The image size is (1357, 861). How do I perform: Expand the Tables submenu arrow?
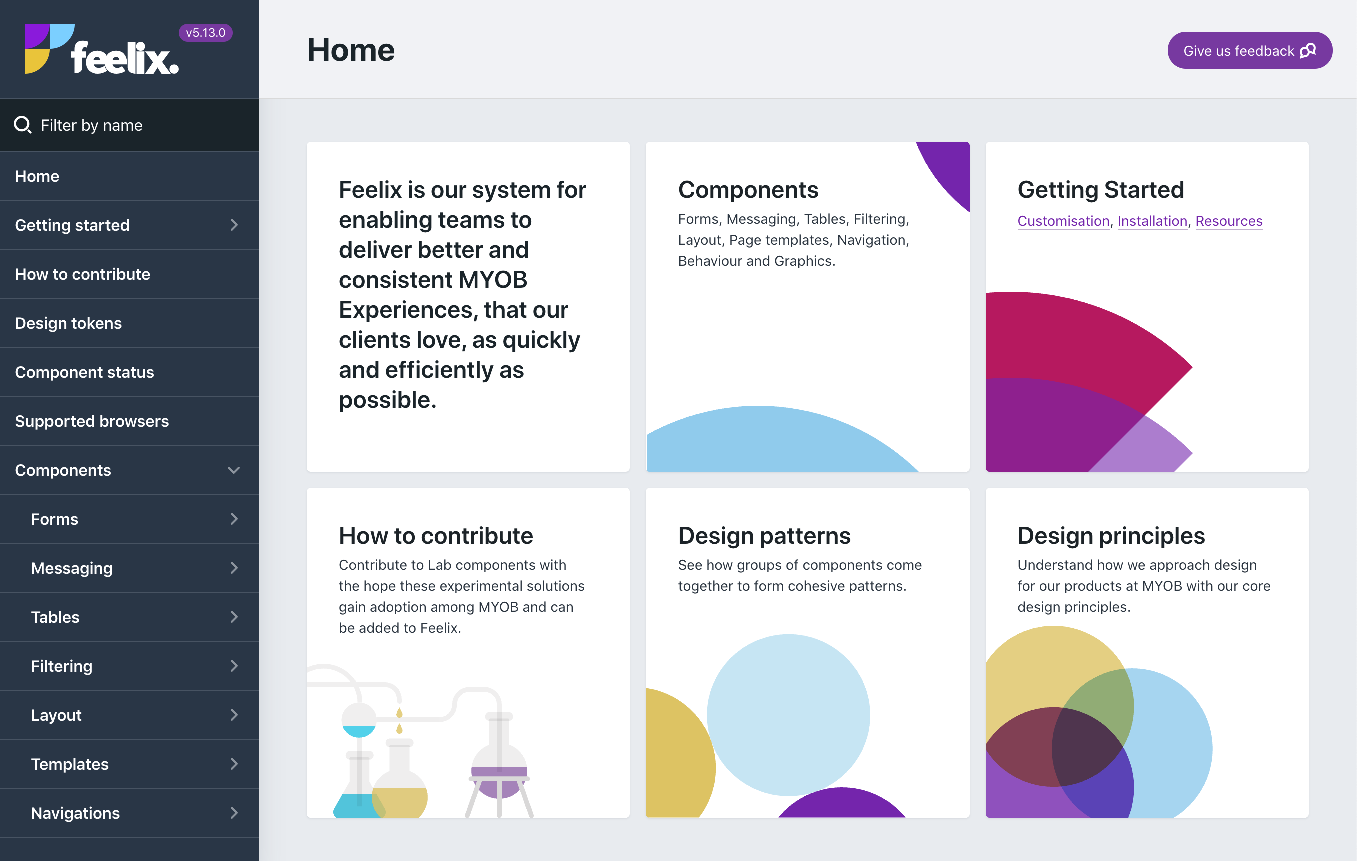point(234,617)
